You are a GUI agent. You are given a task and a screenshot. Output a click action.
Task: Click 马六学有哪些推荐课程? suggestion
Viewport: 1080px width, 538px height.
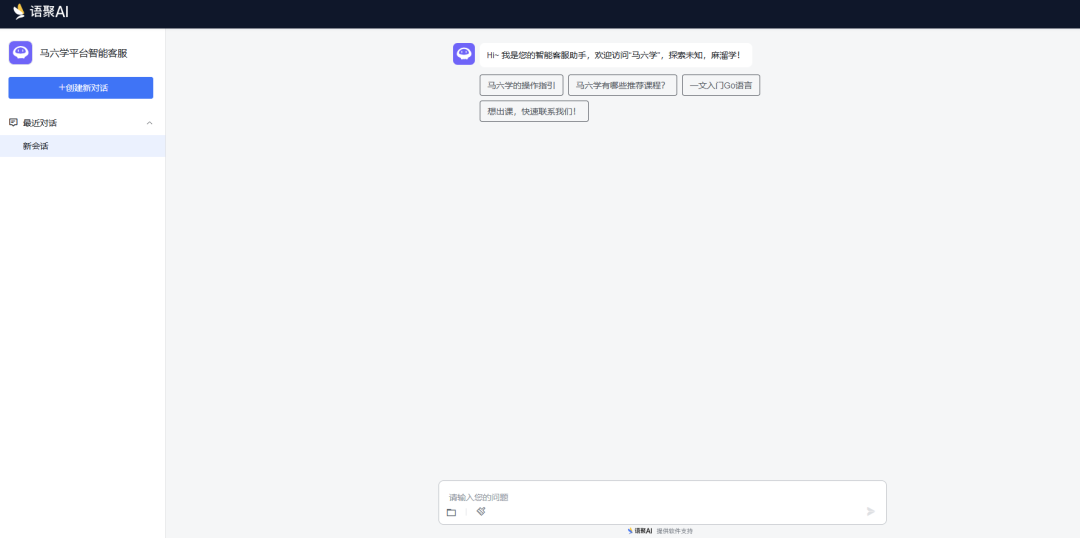click(x=622, y=85)
